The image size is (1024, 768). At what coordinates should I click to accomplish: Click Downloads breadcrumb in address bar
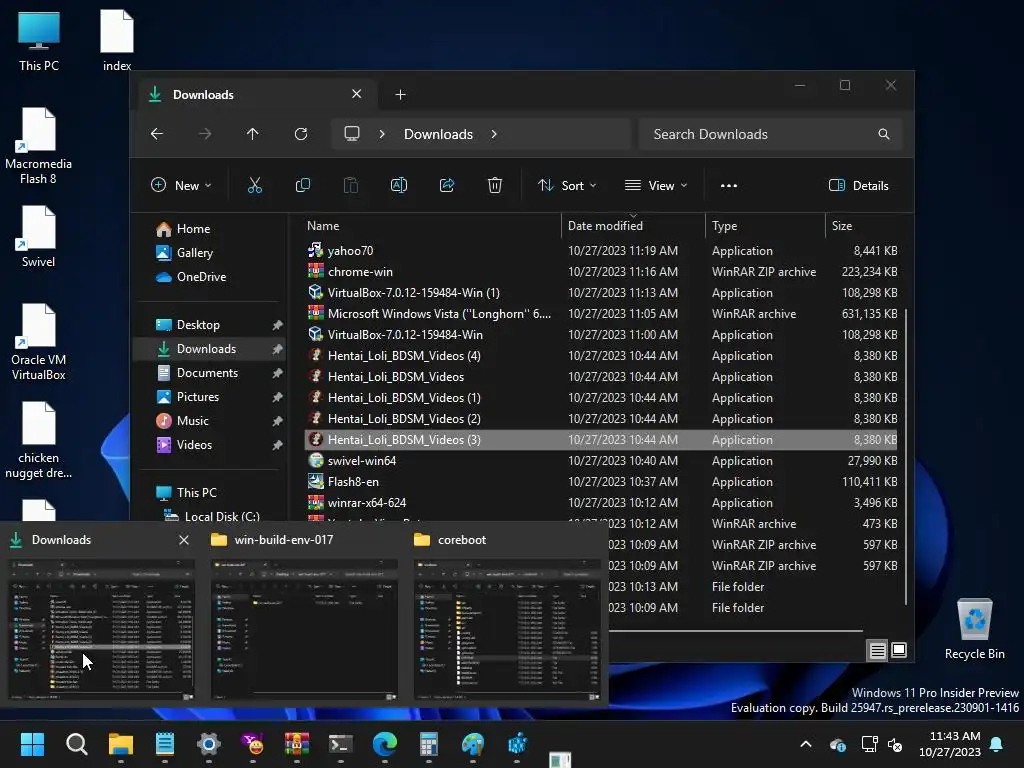pos(438,134)
